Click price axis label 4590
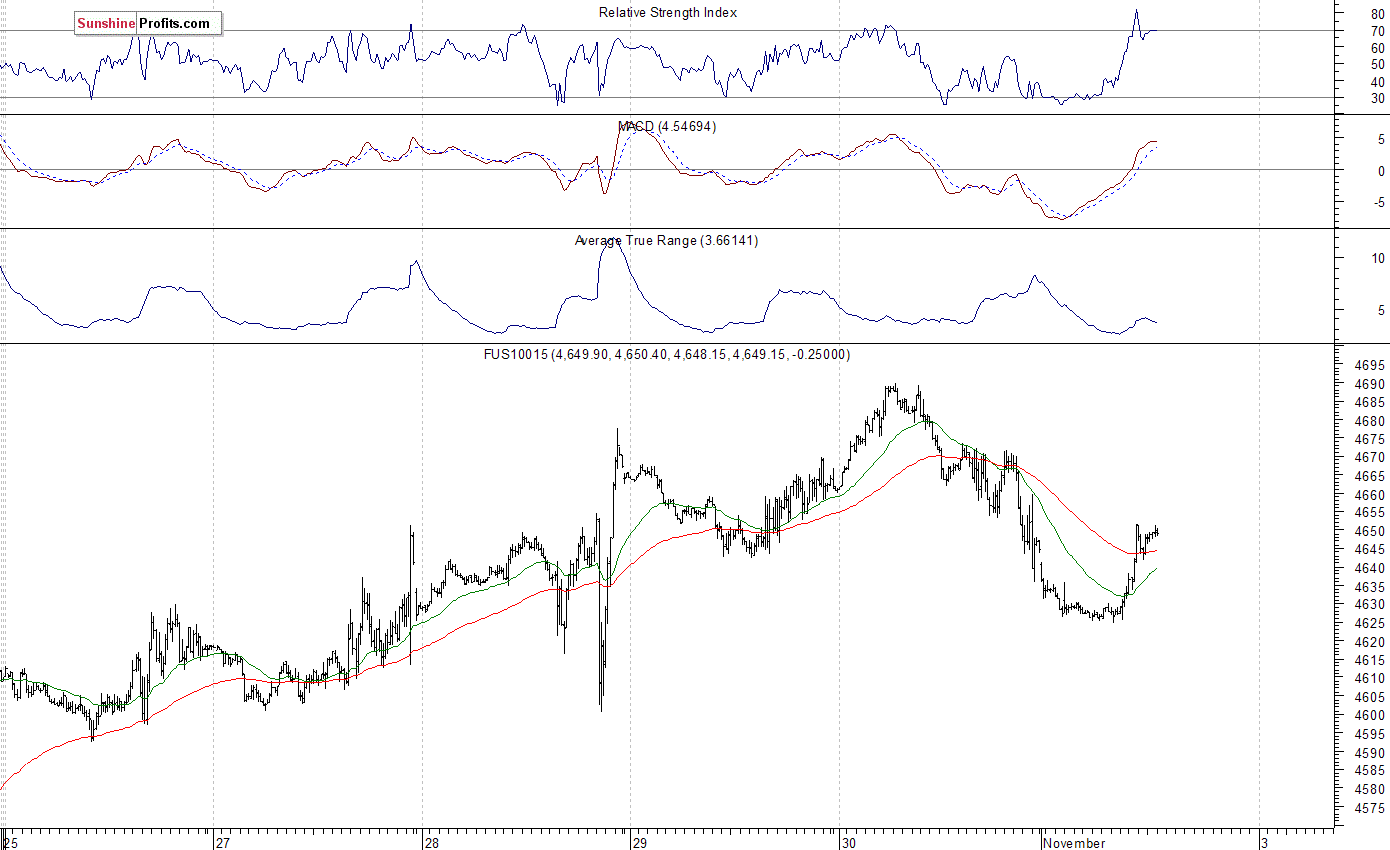1390x850 pixels. (x=1370, y=753)
